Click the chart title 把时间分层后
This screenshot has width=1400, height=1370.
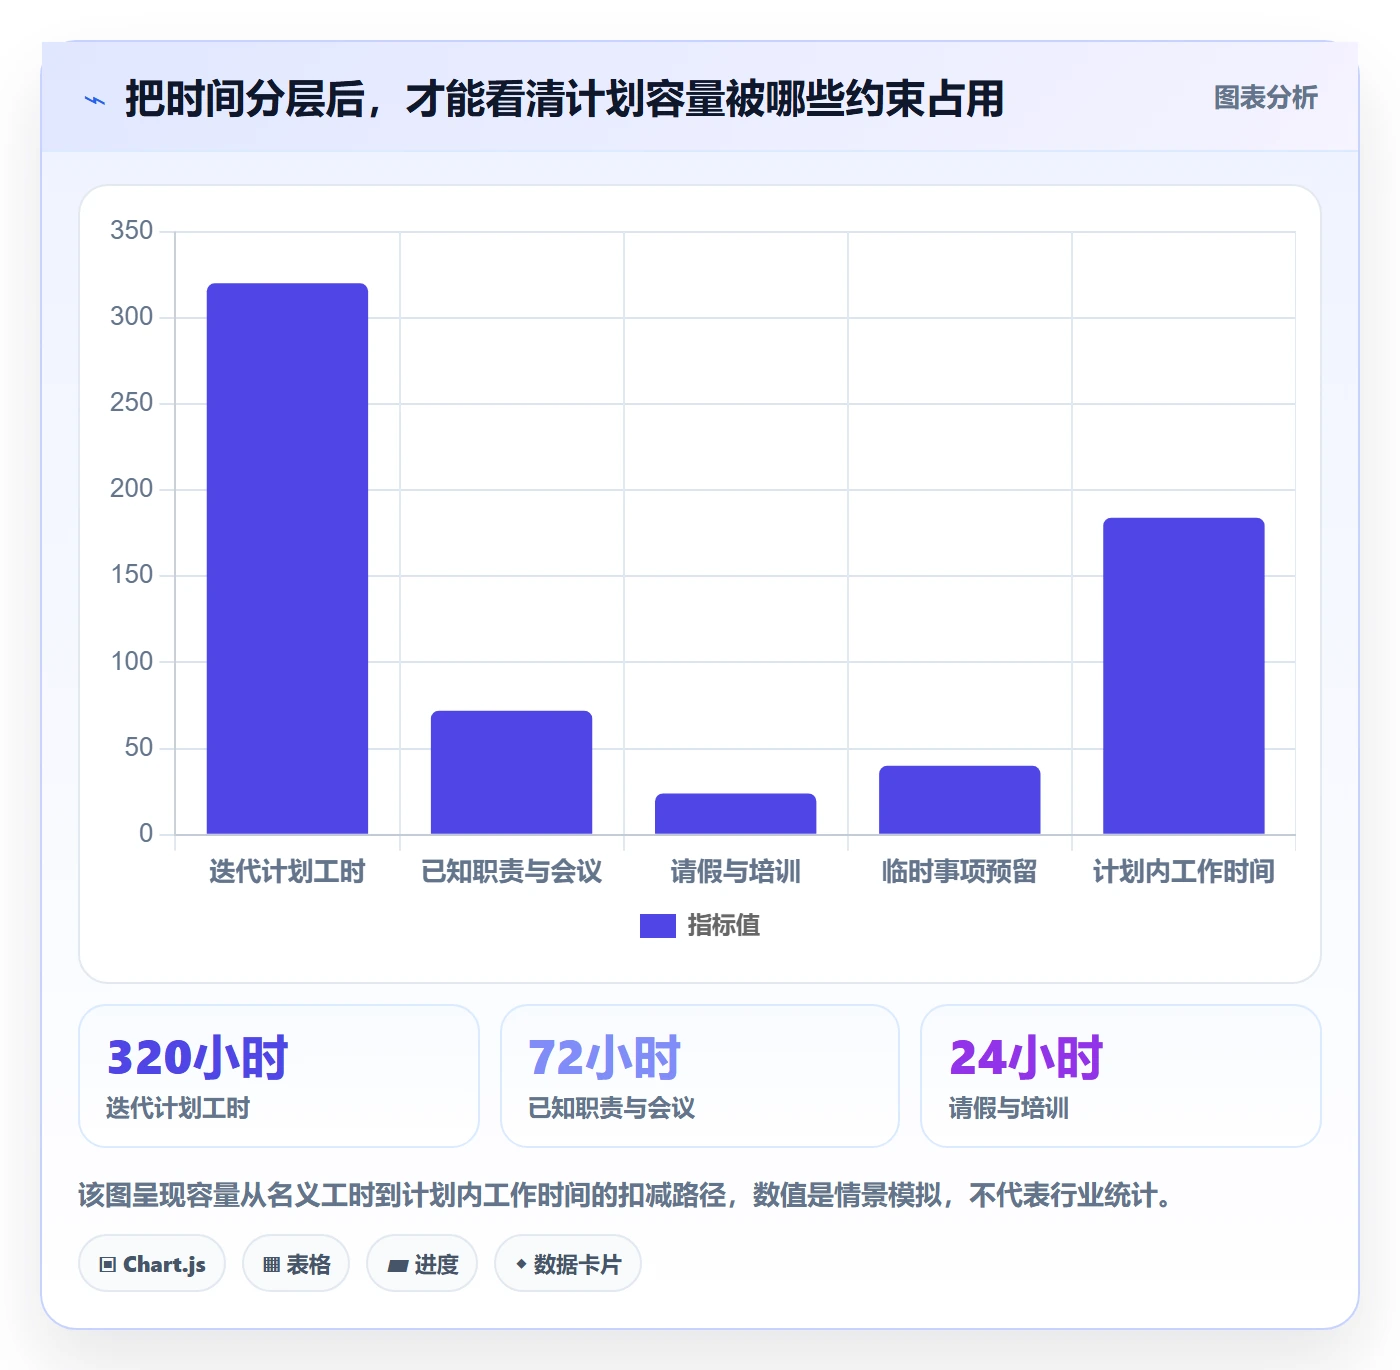pos(564,99)
